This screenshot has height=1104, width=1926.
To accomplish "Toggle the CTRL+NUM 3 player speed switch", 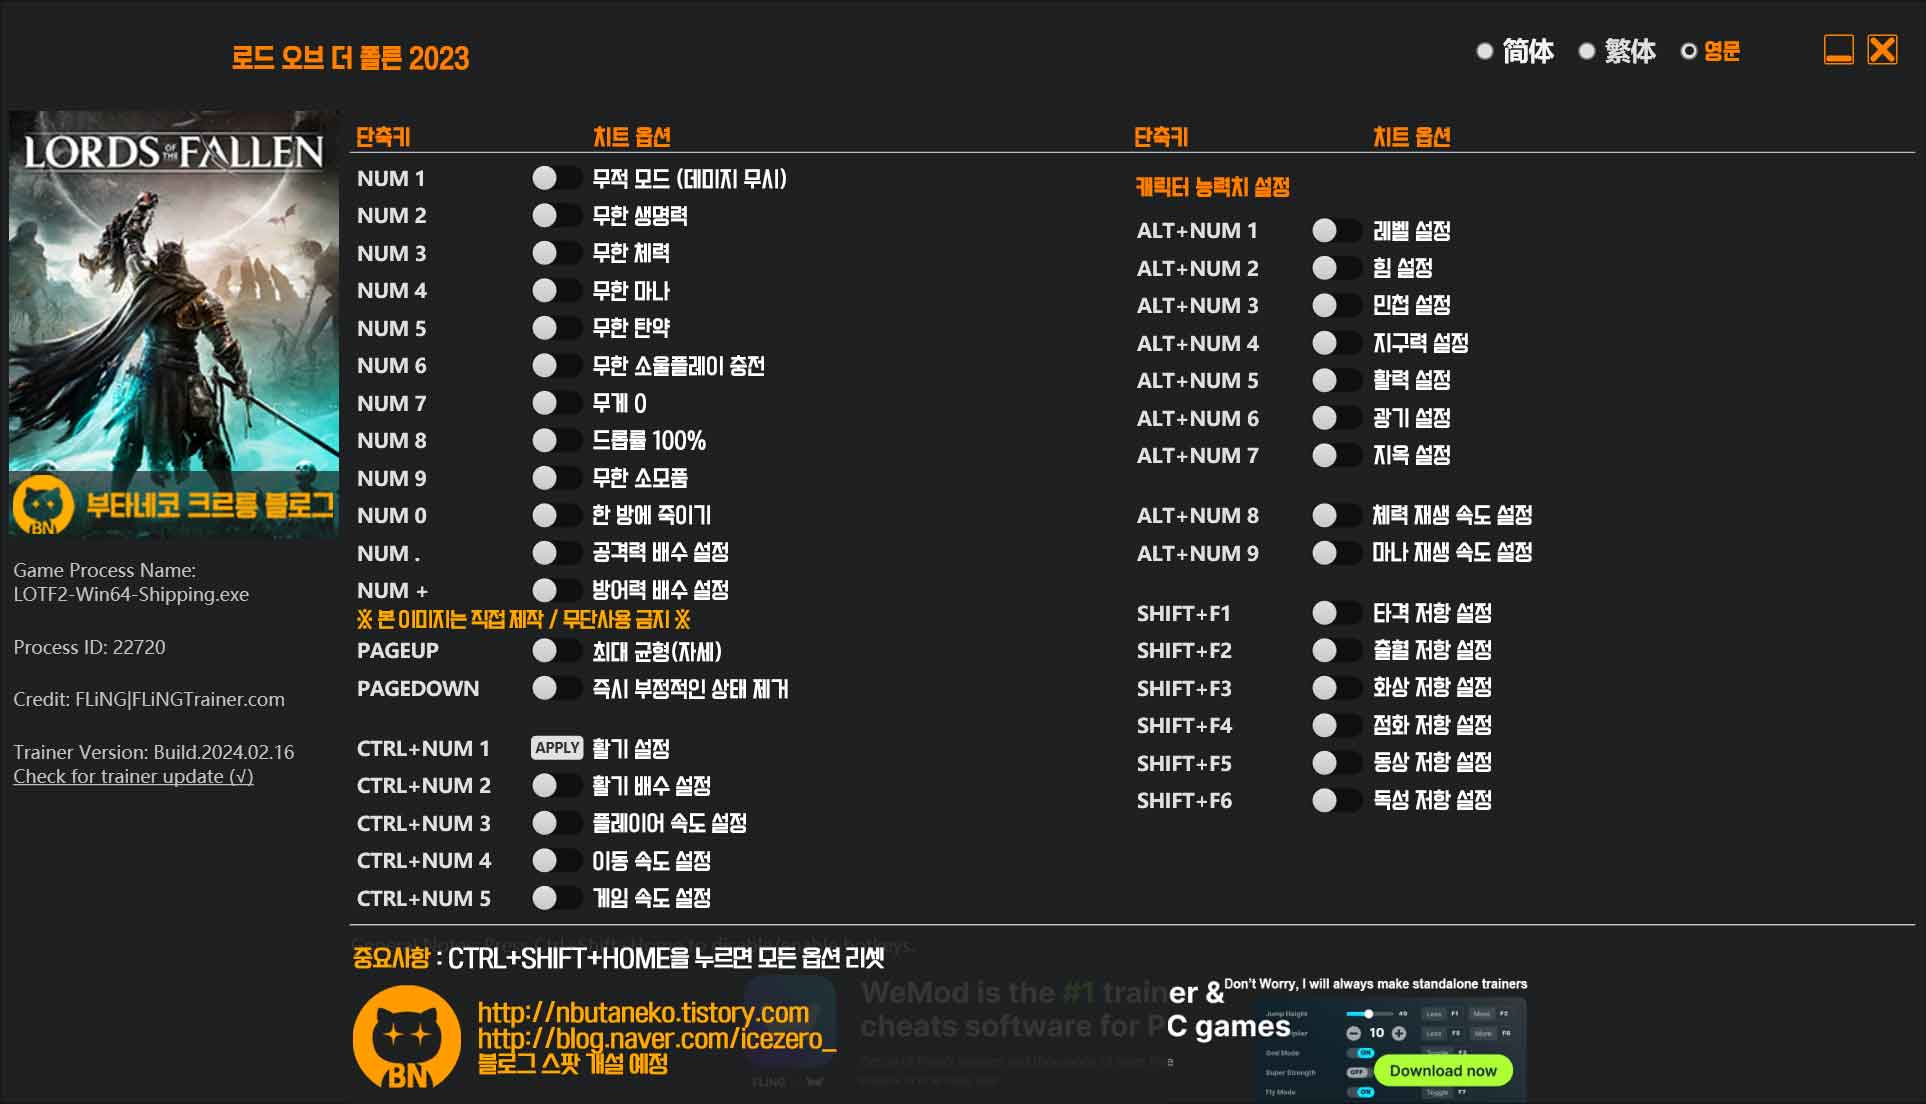I will click(556, 823).
